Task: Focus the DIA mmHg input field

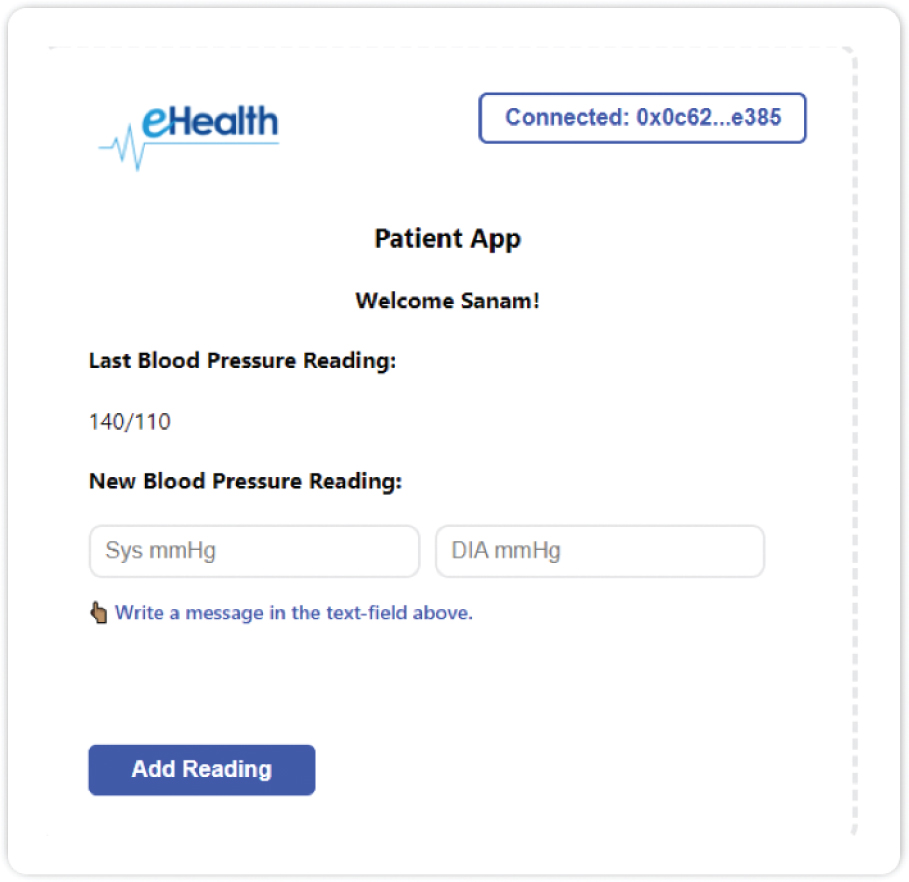Action: pos(600,551)
